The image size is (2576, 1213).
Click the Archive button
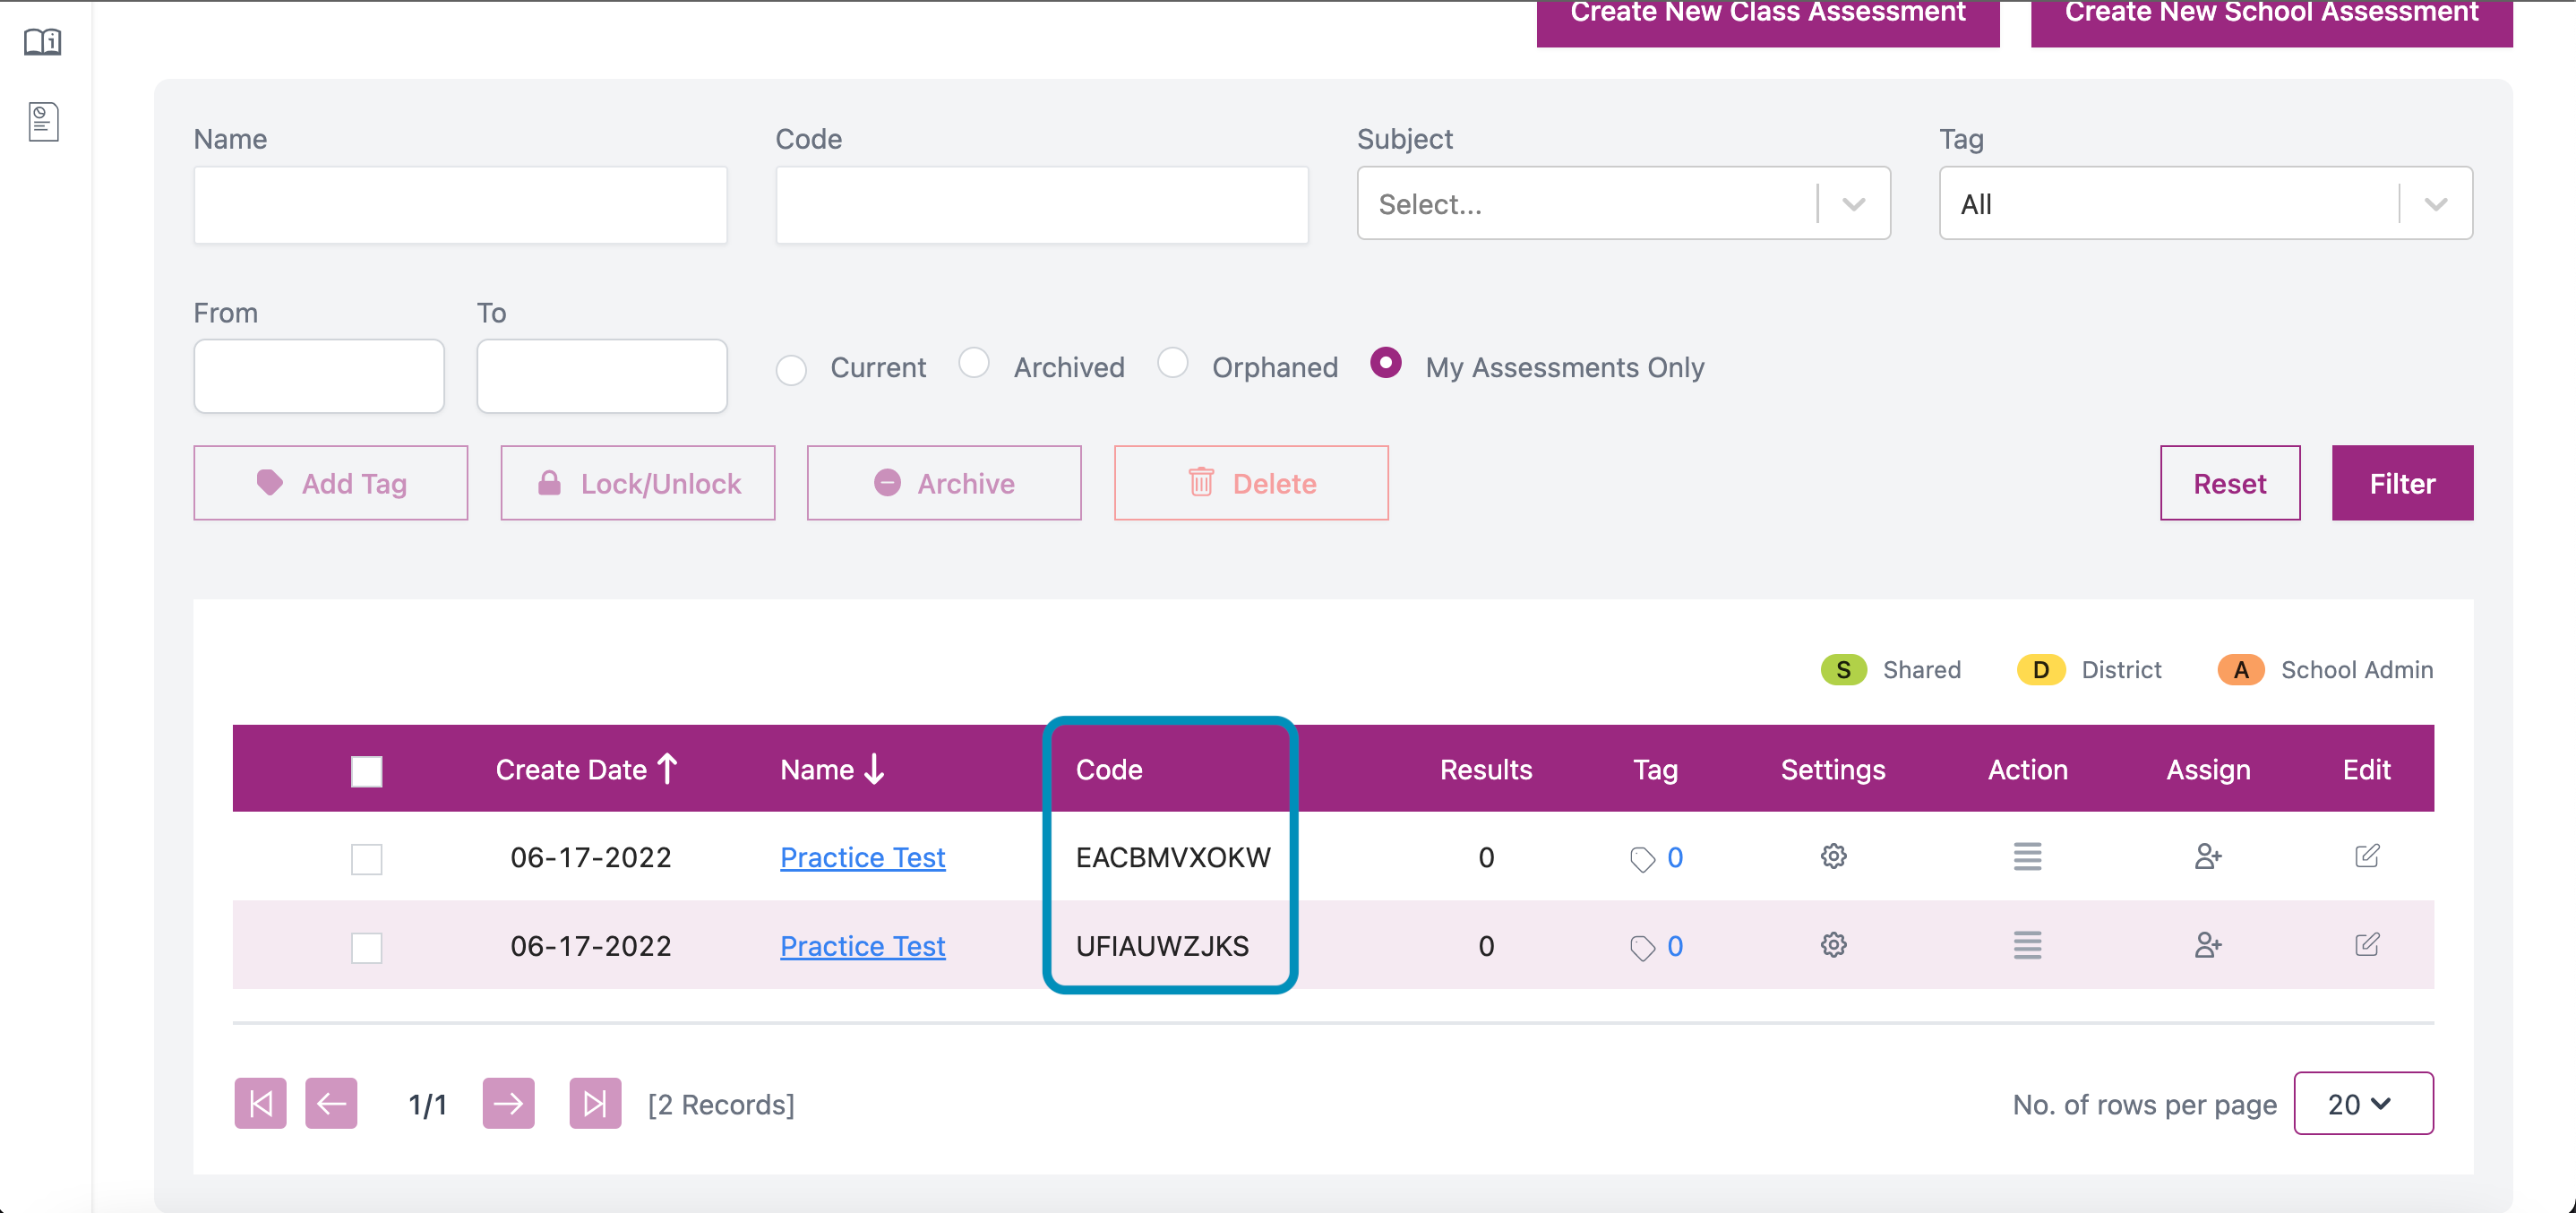(x=944, y=483)
